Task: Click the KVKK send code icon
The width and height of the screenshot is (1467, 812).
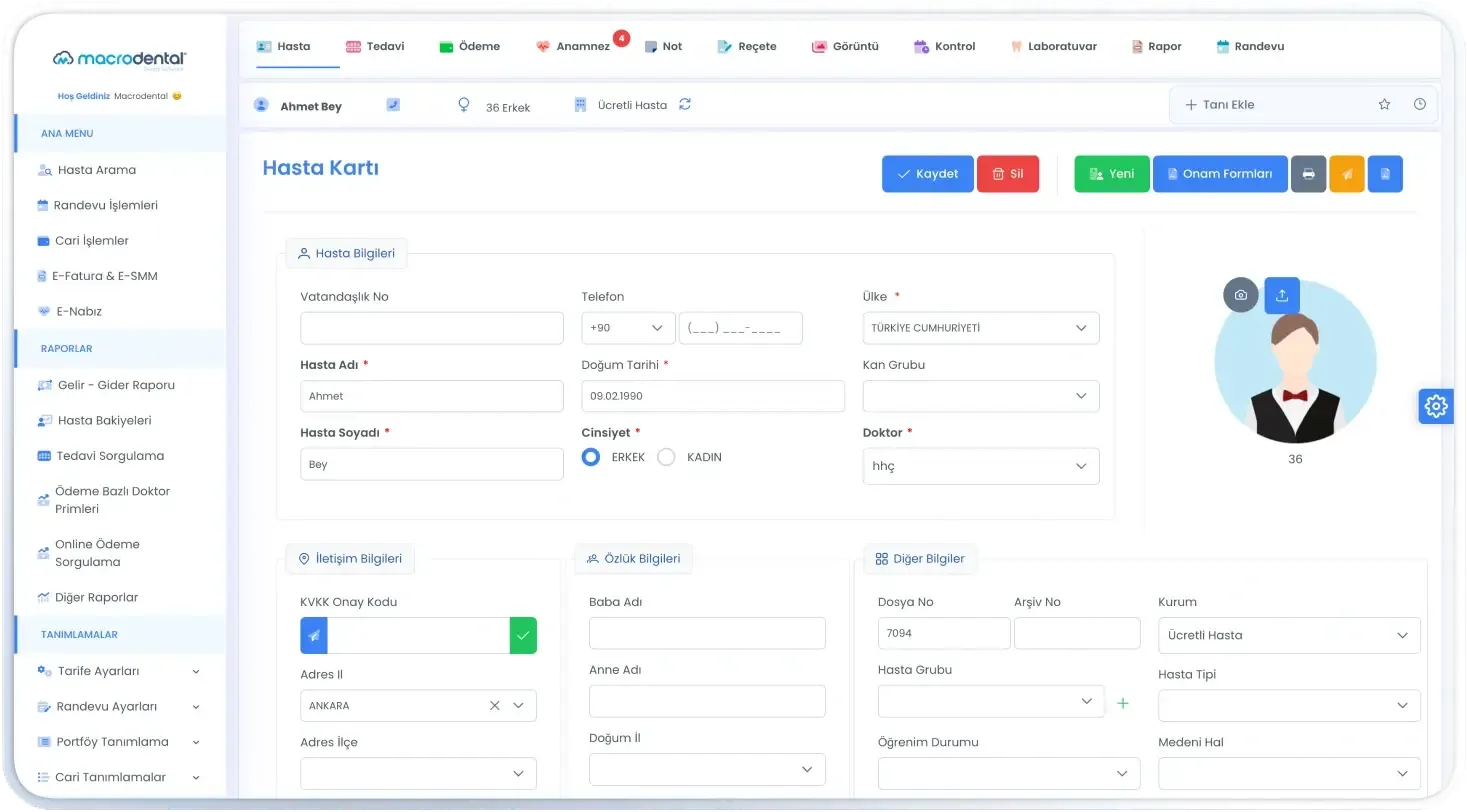Action: tap(314, 636)
